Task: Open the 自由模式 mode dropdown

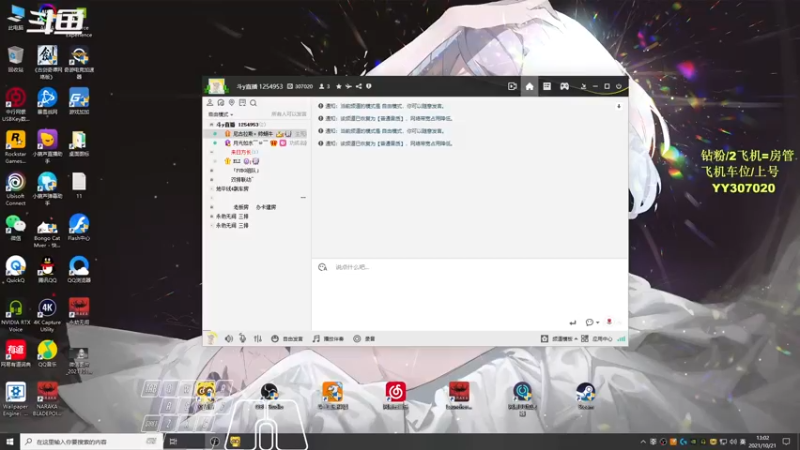Action: [x=221, y=114]
